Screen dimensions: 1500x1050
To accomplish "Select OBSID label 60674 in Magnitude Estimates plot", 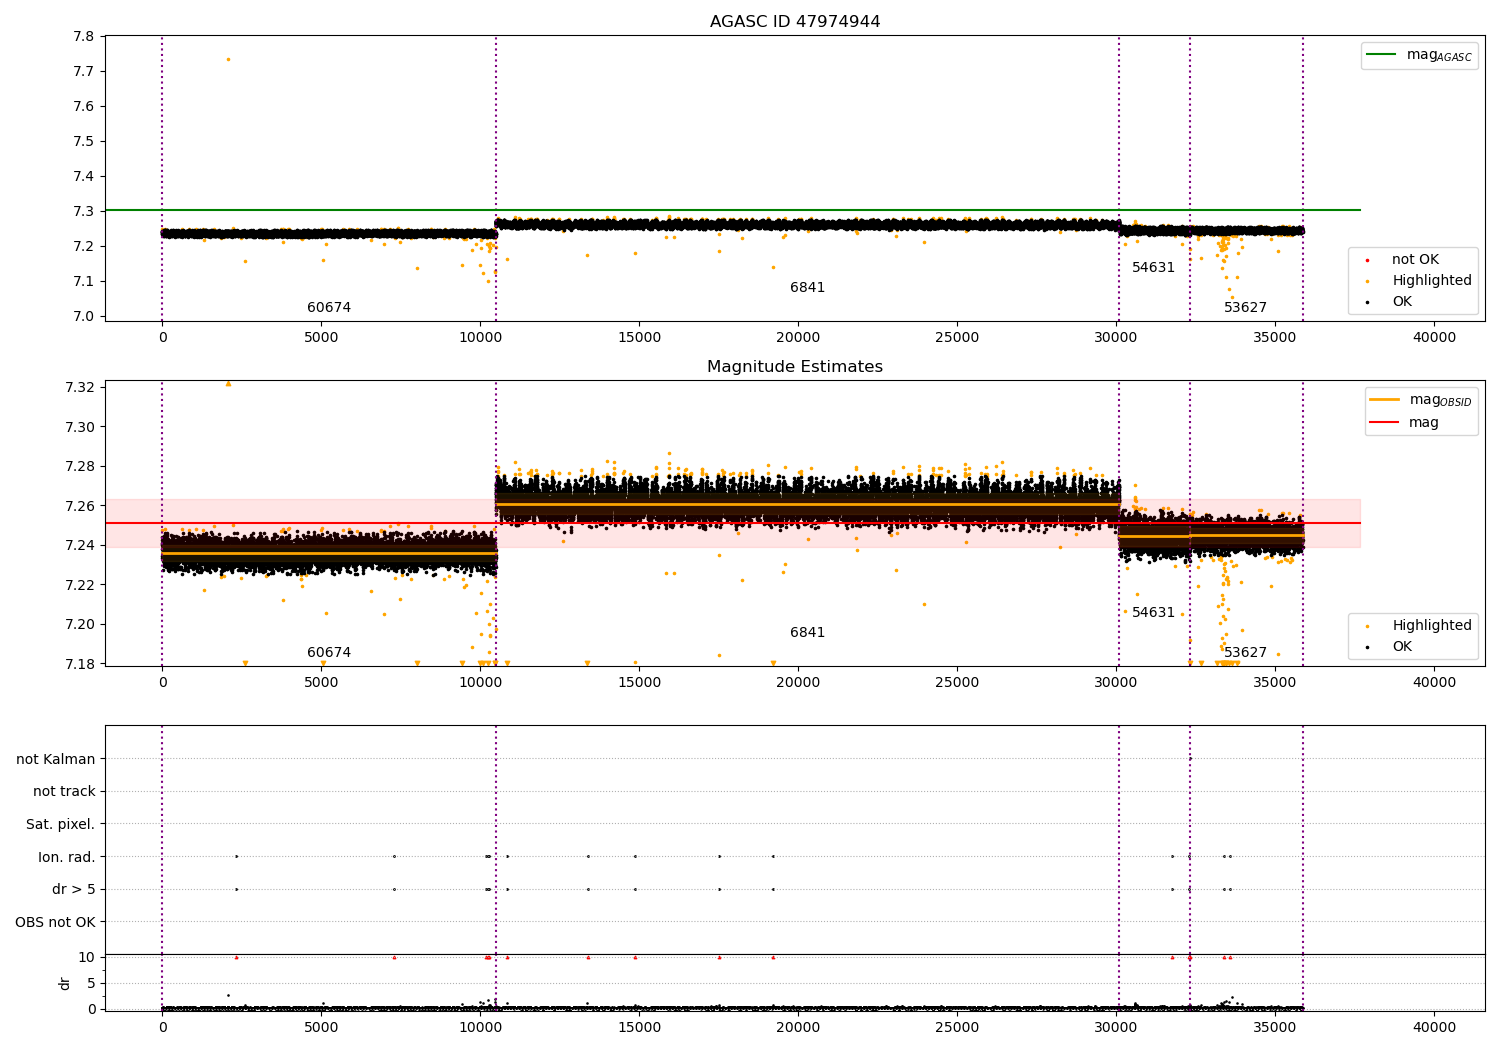I will 329,653.
